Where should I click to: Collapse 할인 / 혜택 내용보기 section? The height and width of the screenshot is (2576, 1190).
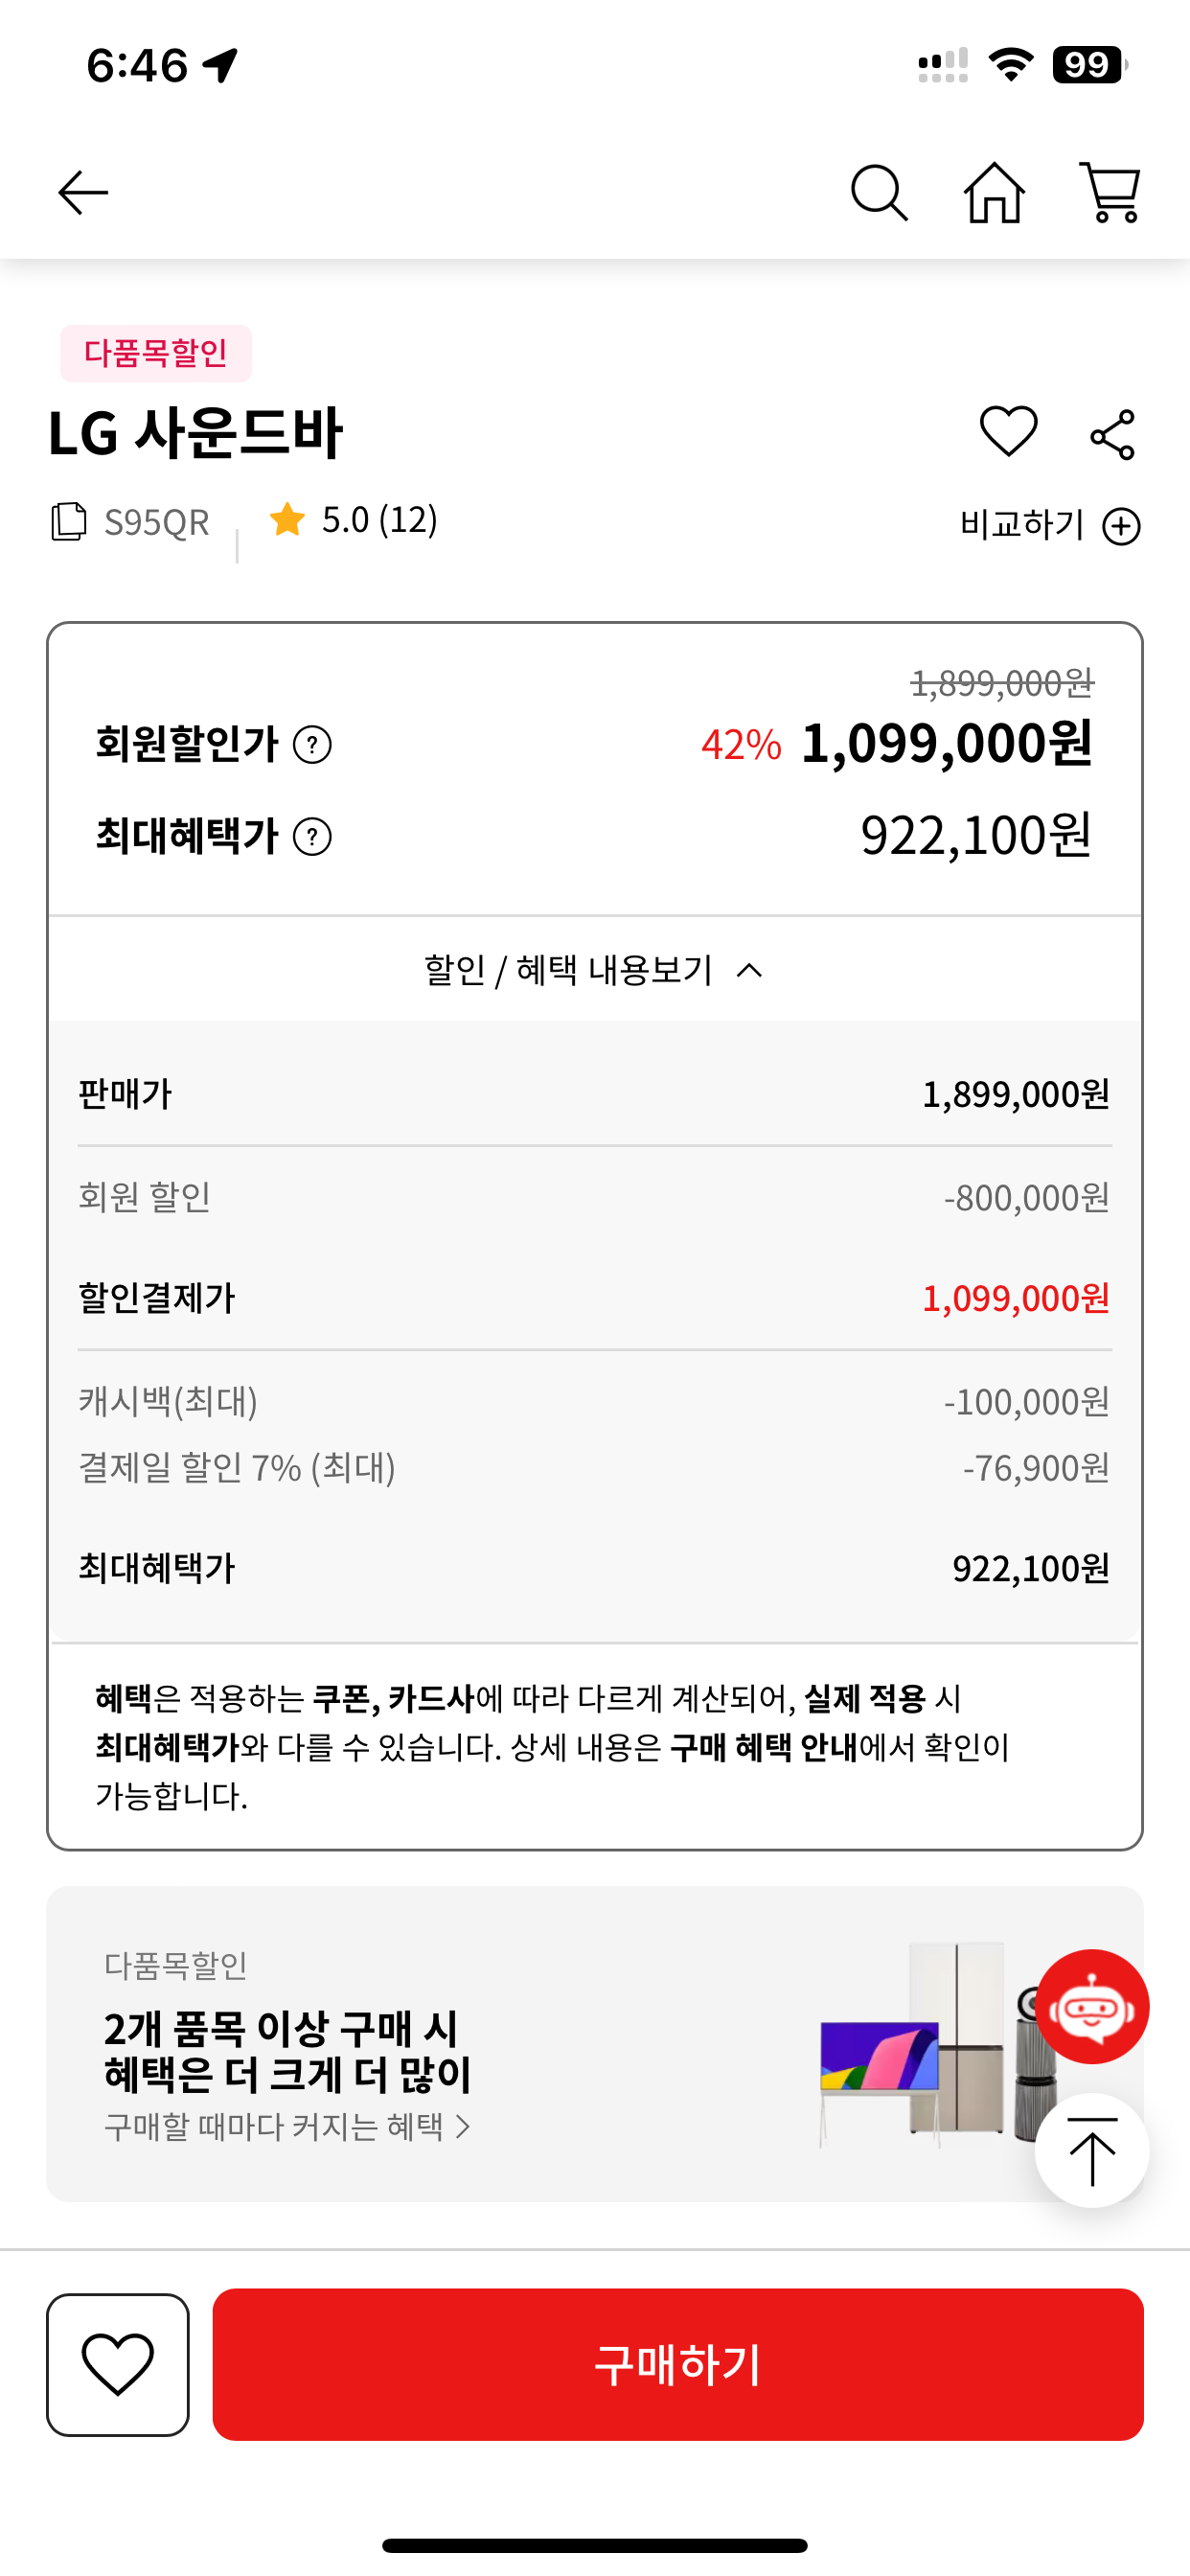click(x=594, y=970)
